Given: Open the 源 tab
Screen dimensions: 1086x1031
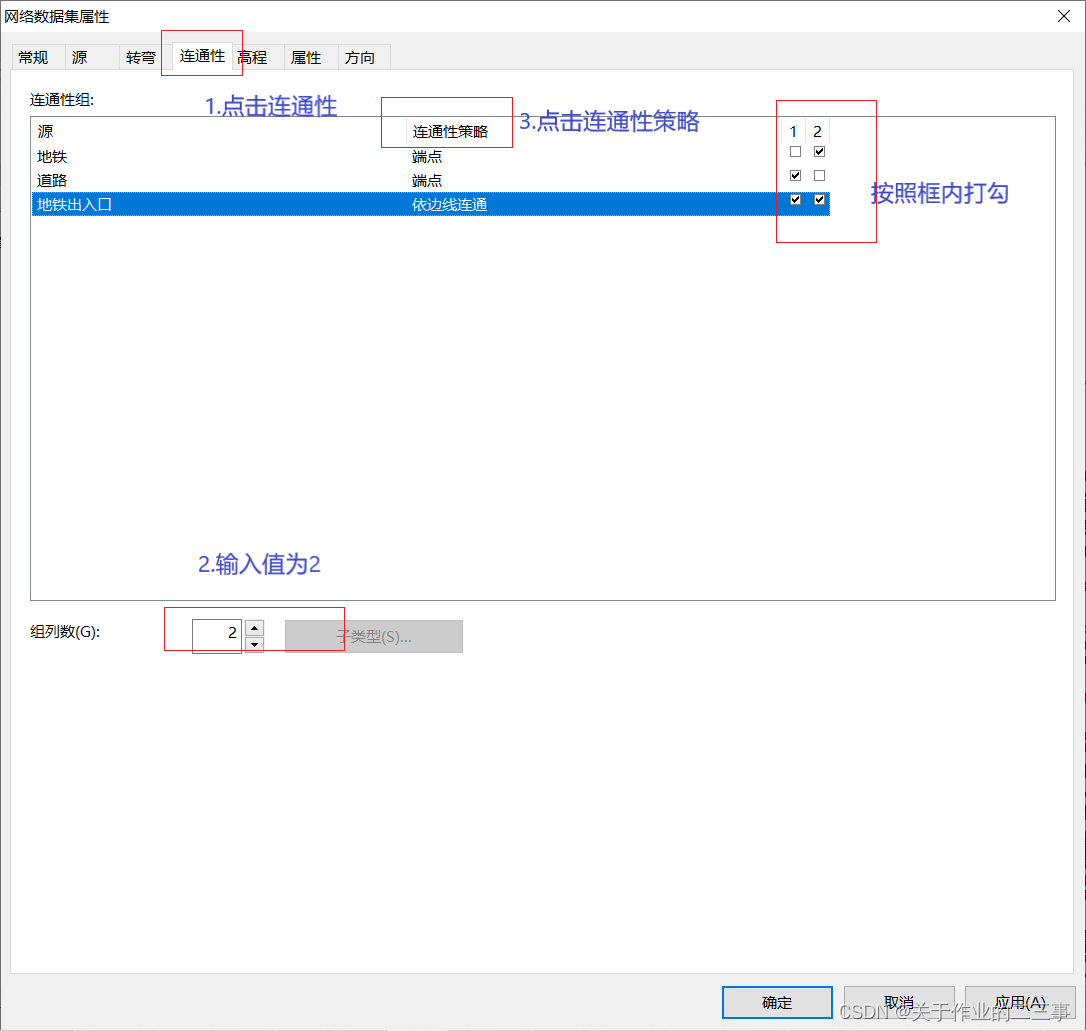Looking at the screenshot, I should [80, 57].
